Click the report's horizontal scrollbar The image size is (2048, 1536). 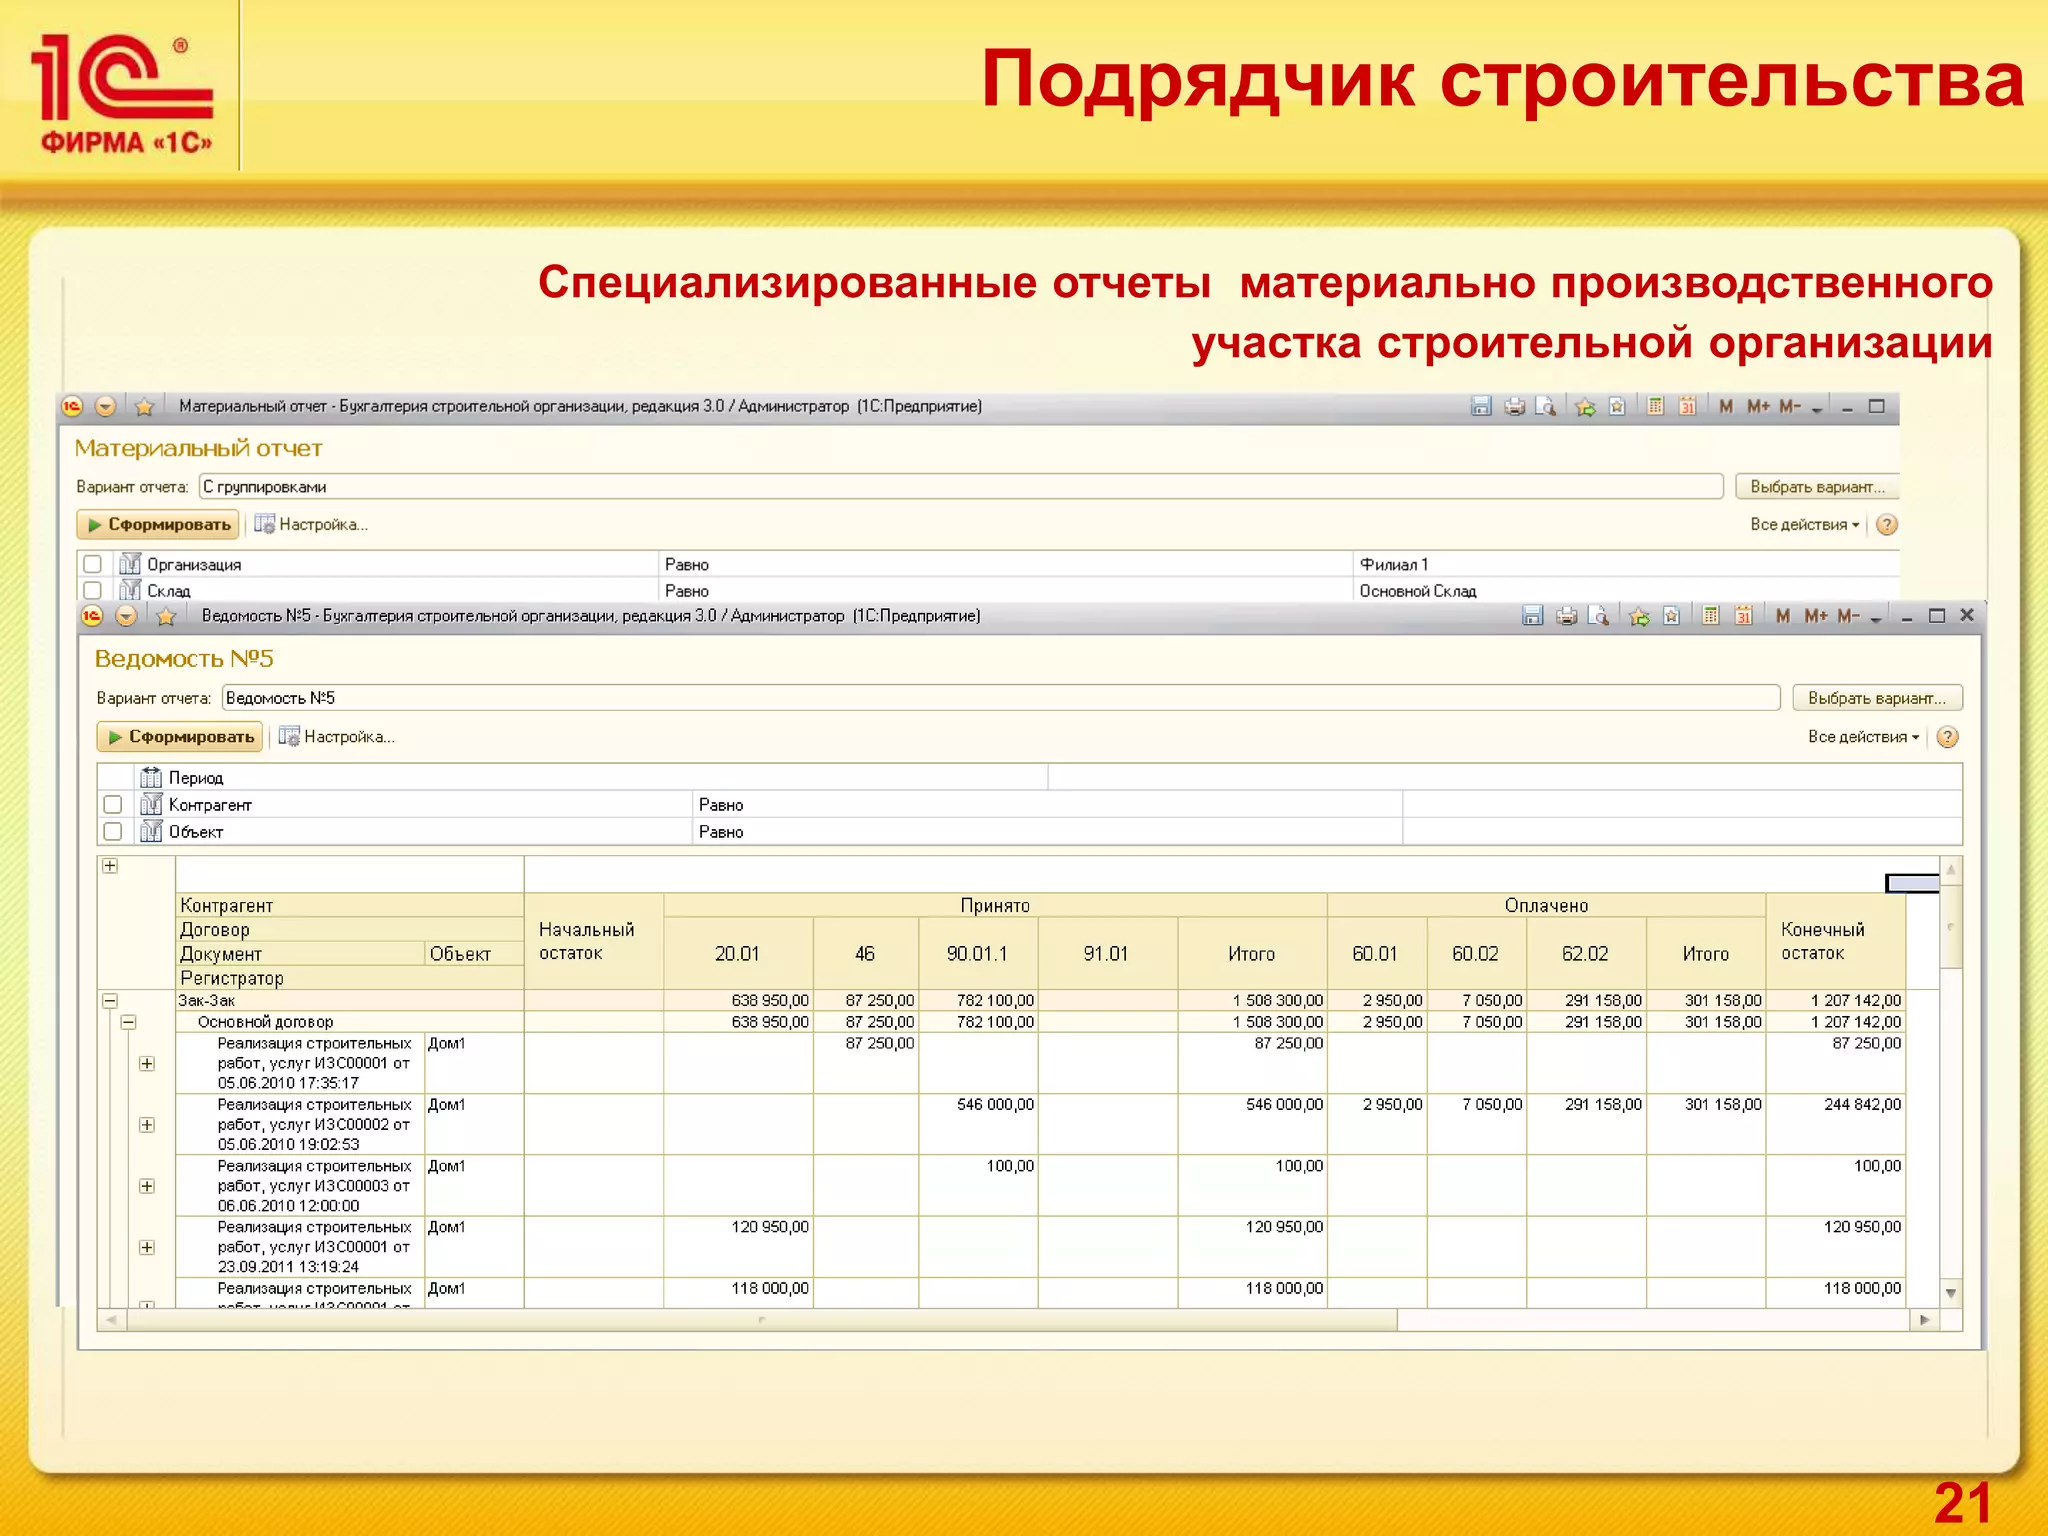(760, 1320)
